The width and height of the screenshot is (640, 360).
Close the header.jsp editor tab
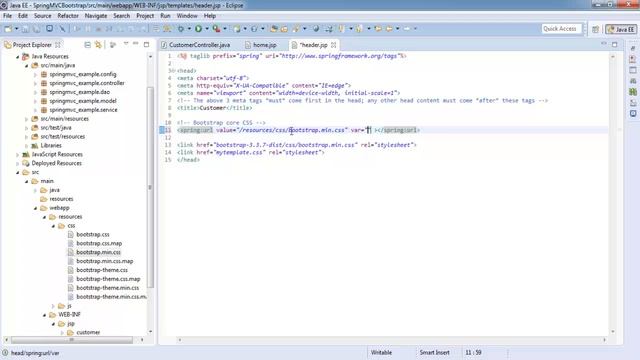point(333,44)
